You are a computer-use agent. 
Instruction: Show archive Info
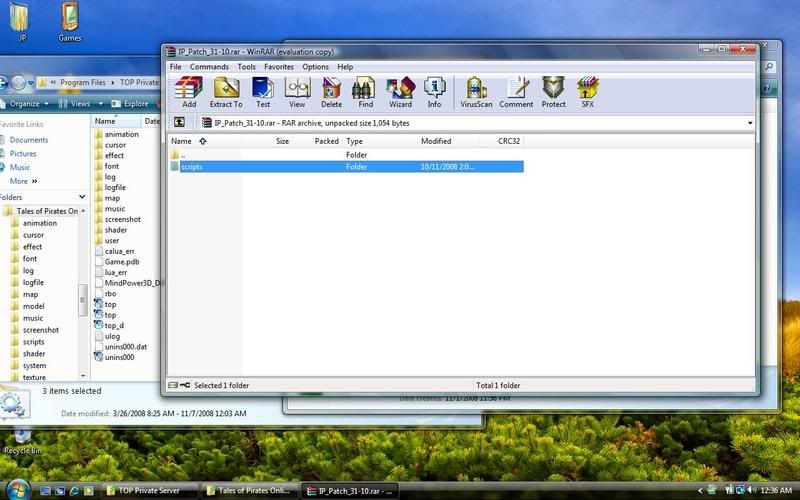434,91
